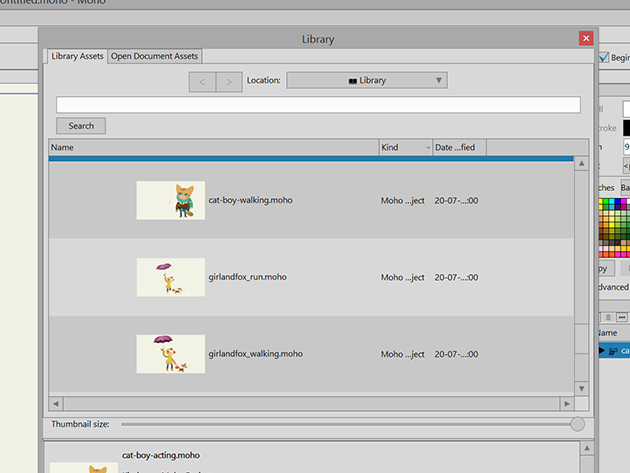630x473 pixels.
Task: Go forward with the right arrow button
Action: pos(229,82)
